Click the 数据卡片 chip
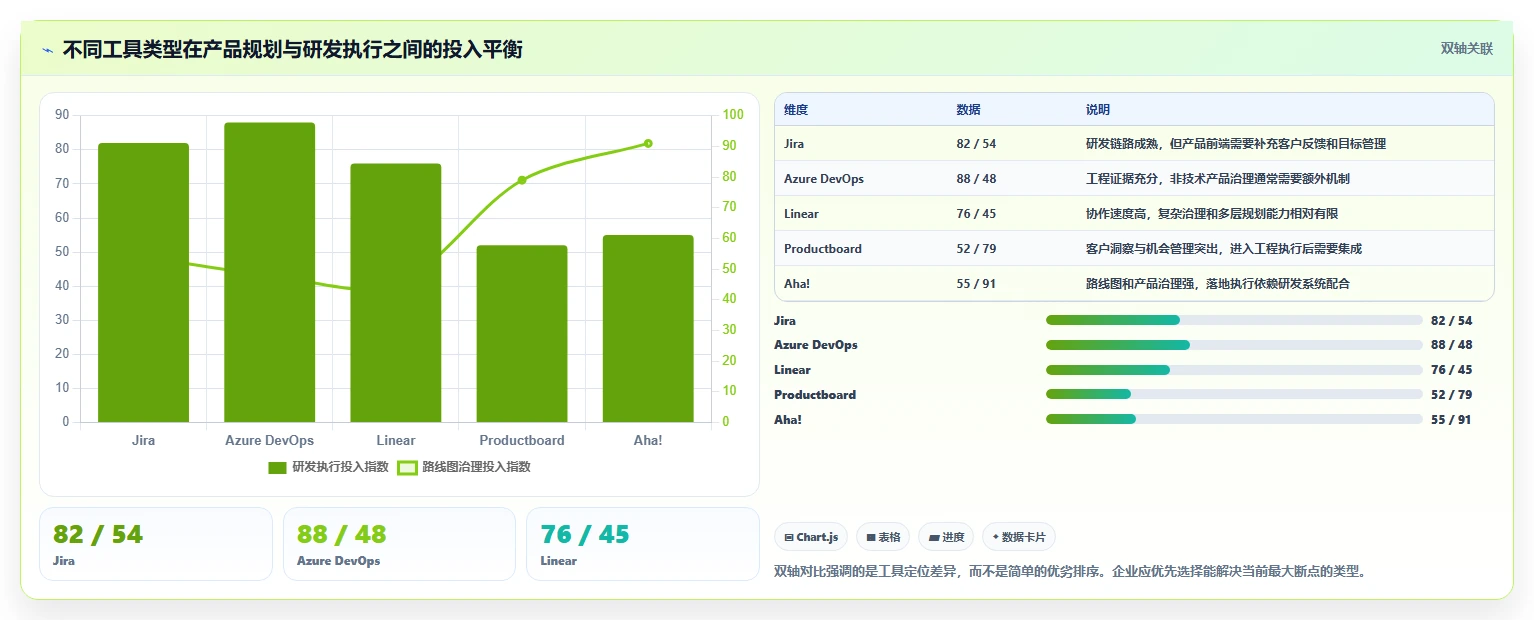This screenshot has height=620, width=1534. [x=1019, y=537]
